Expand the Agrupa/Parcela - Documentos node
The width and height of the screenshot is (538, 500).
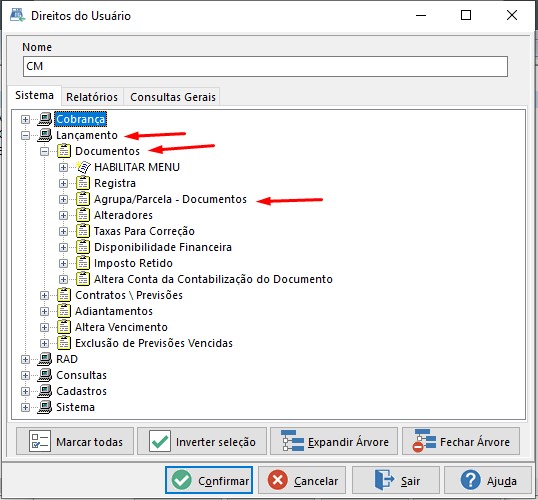tap(63, 199)
